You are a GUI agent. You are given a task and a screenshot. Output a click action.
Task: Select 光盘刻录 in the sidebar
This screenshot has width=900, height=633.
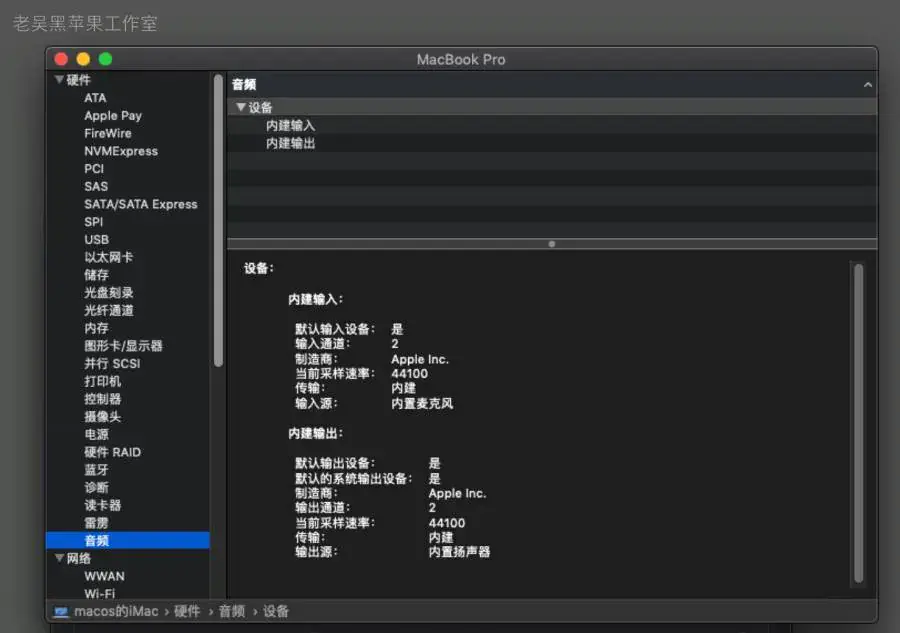tap(108, 293)
